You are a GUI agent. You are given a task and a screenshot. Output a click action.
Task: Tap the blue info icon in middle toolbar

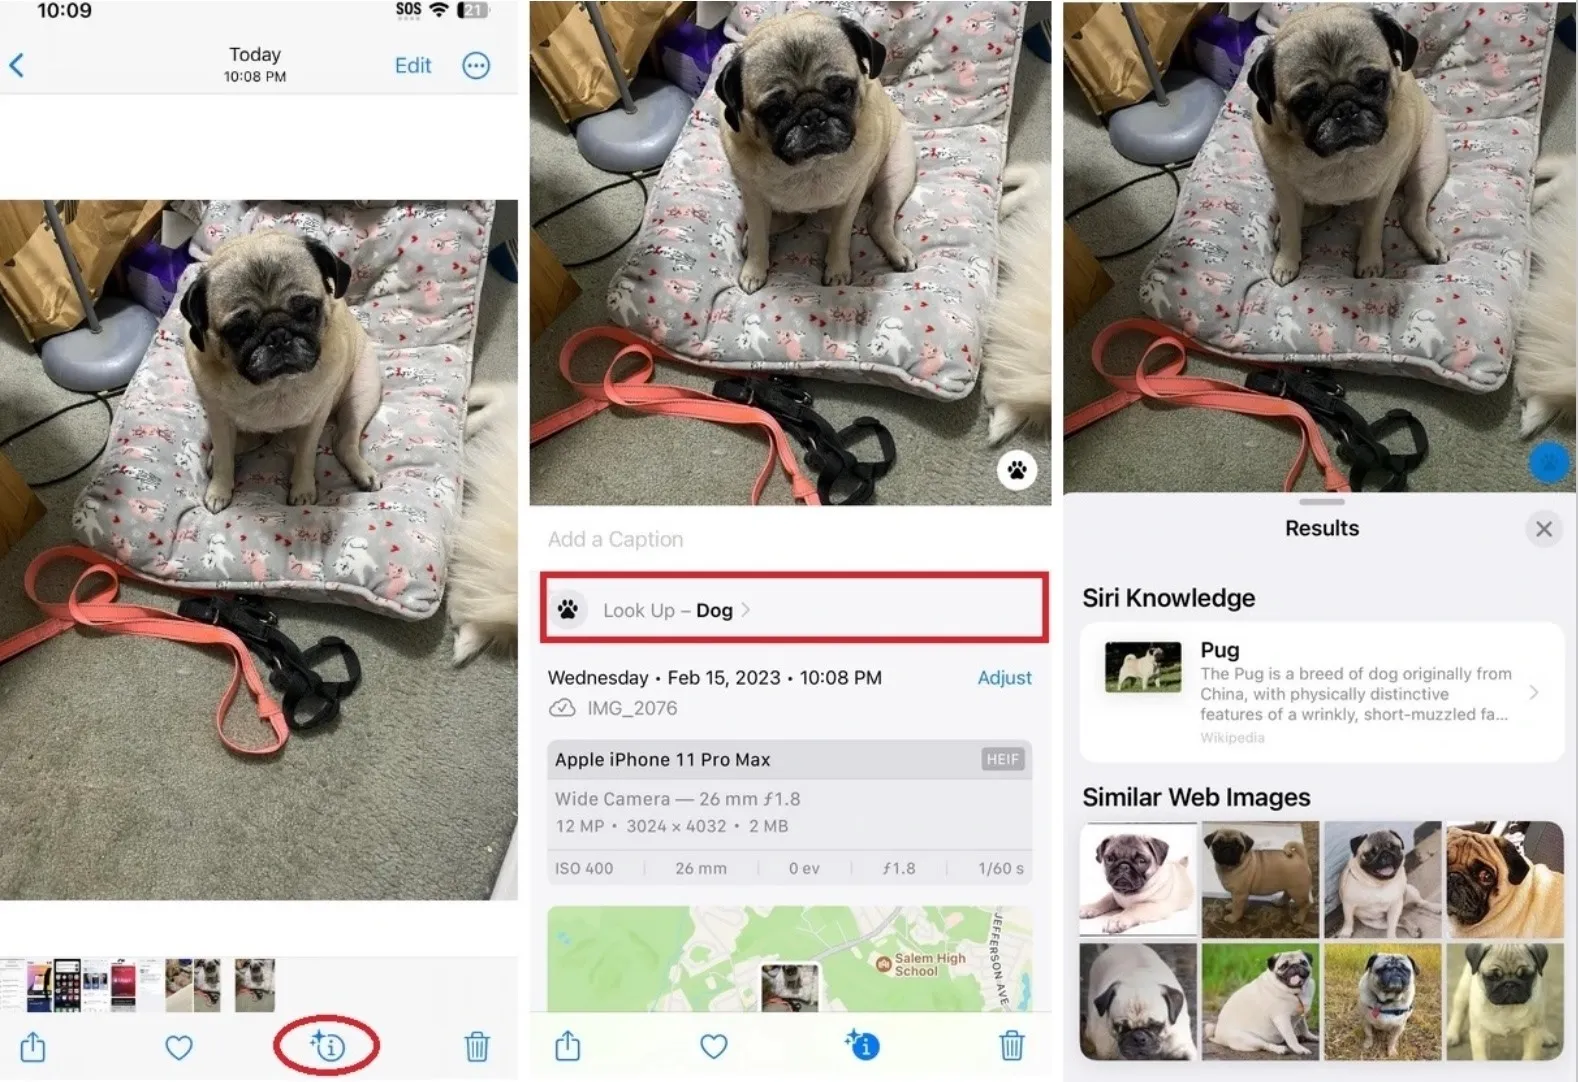coord(862,1045)
